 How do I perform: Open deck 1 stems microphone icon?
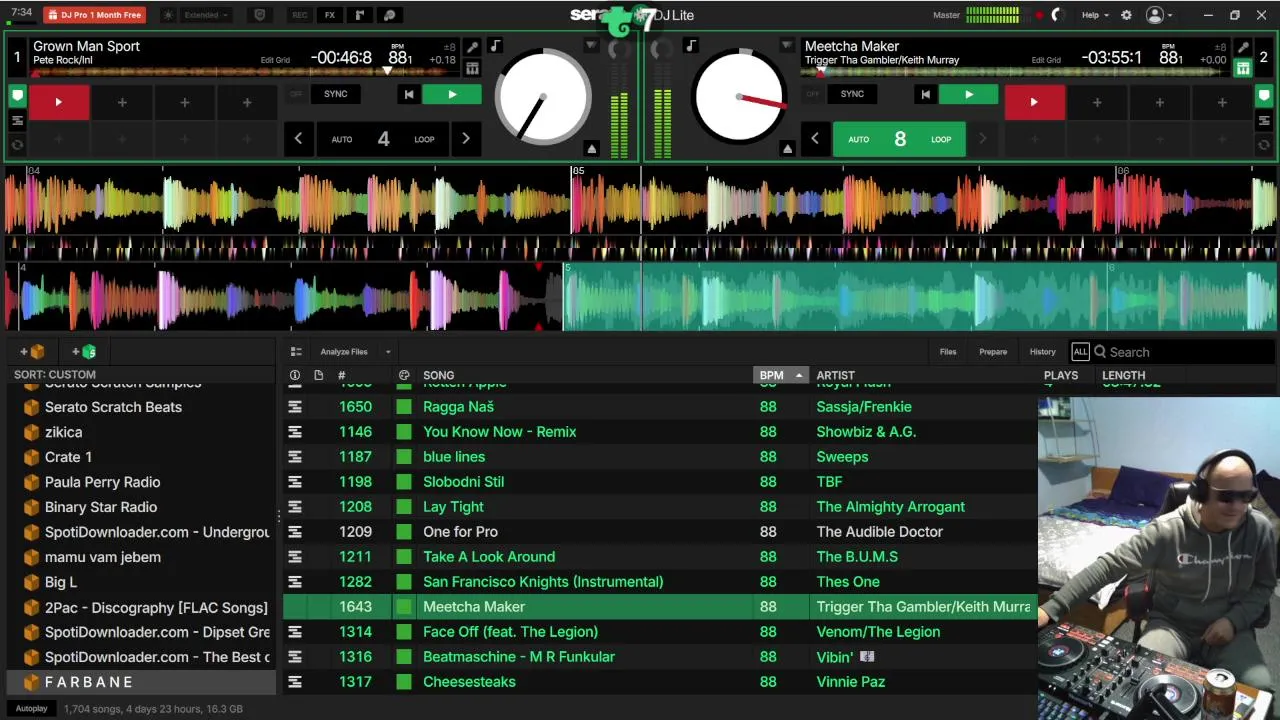[x=472, y=47]
